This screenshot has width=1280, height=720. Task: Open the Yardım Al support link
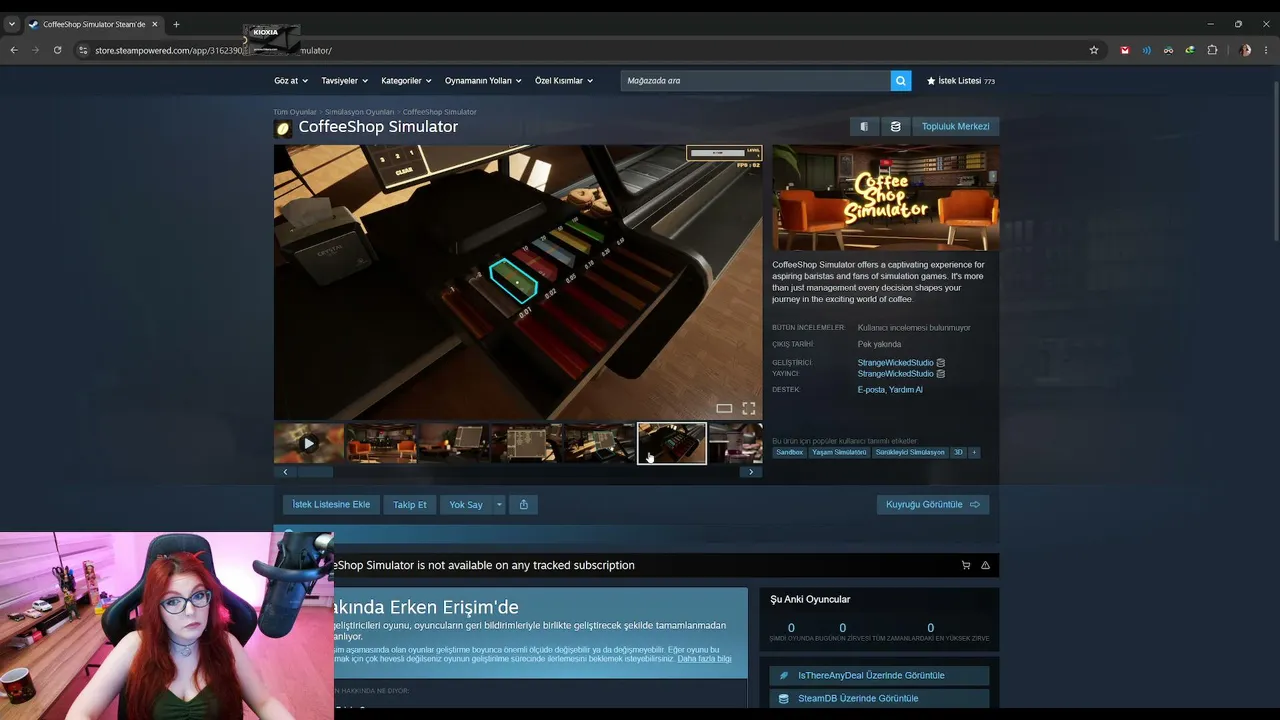906,390
